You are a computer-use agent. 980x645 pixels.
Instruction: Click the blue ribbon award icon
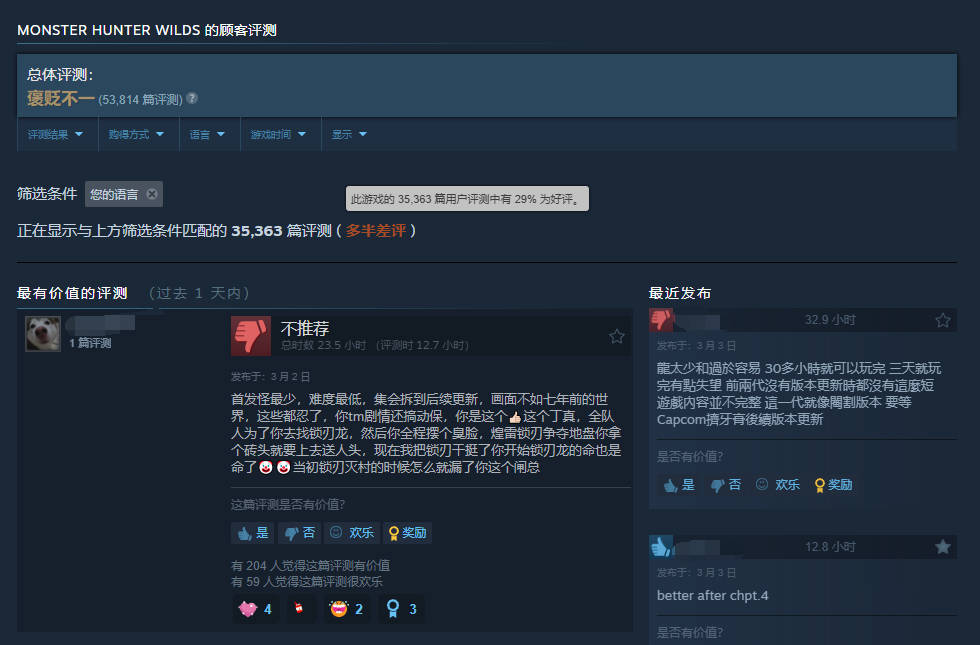(x=392, y=609)
